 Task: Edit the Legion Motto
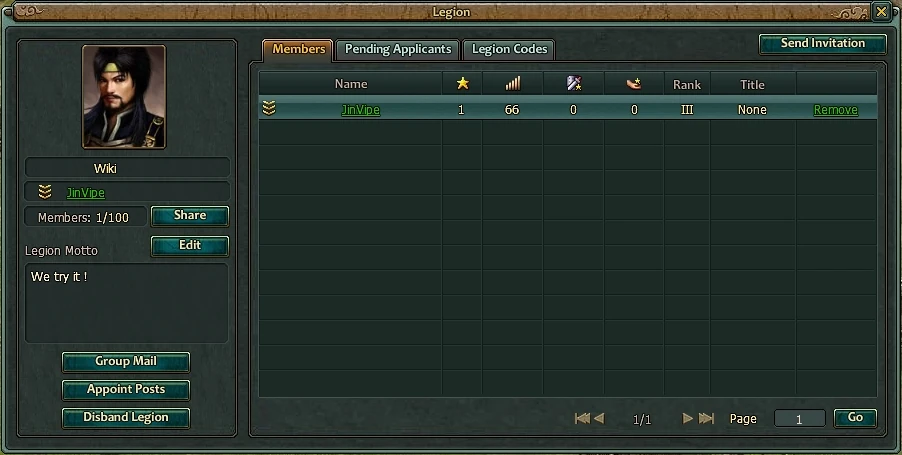click(190, 246)
